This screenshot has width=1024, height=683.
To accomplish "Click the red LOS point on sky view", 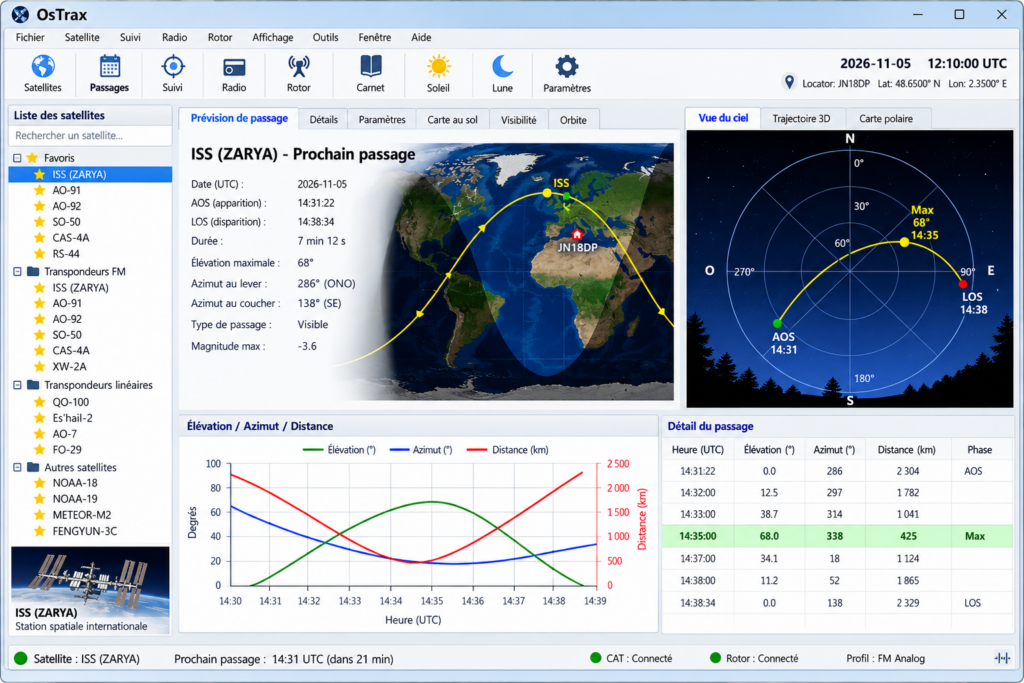I will click(x=963, y=284).
